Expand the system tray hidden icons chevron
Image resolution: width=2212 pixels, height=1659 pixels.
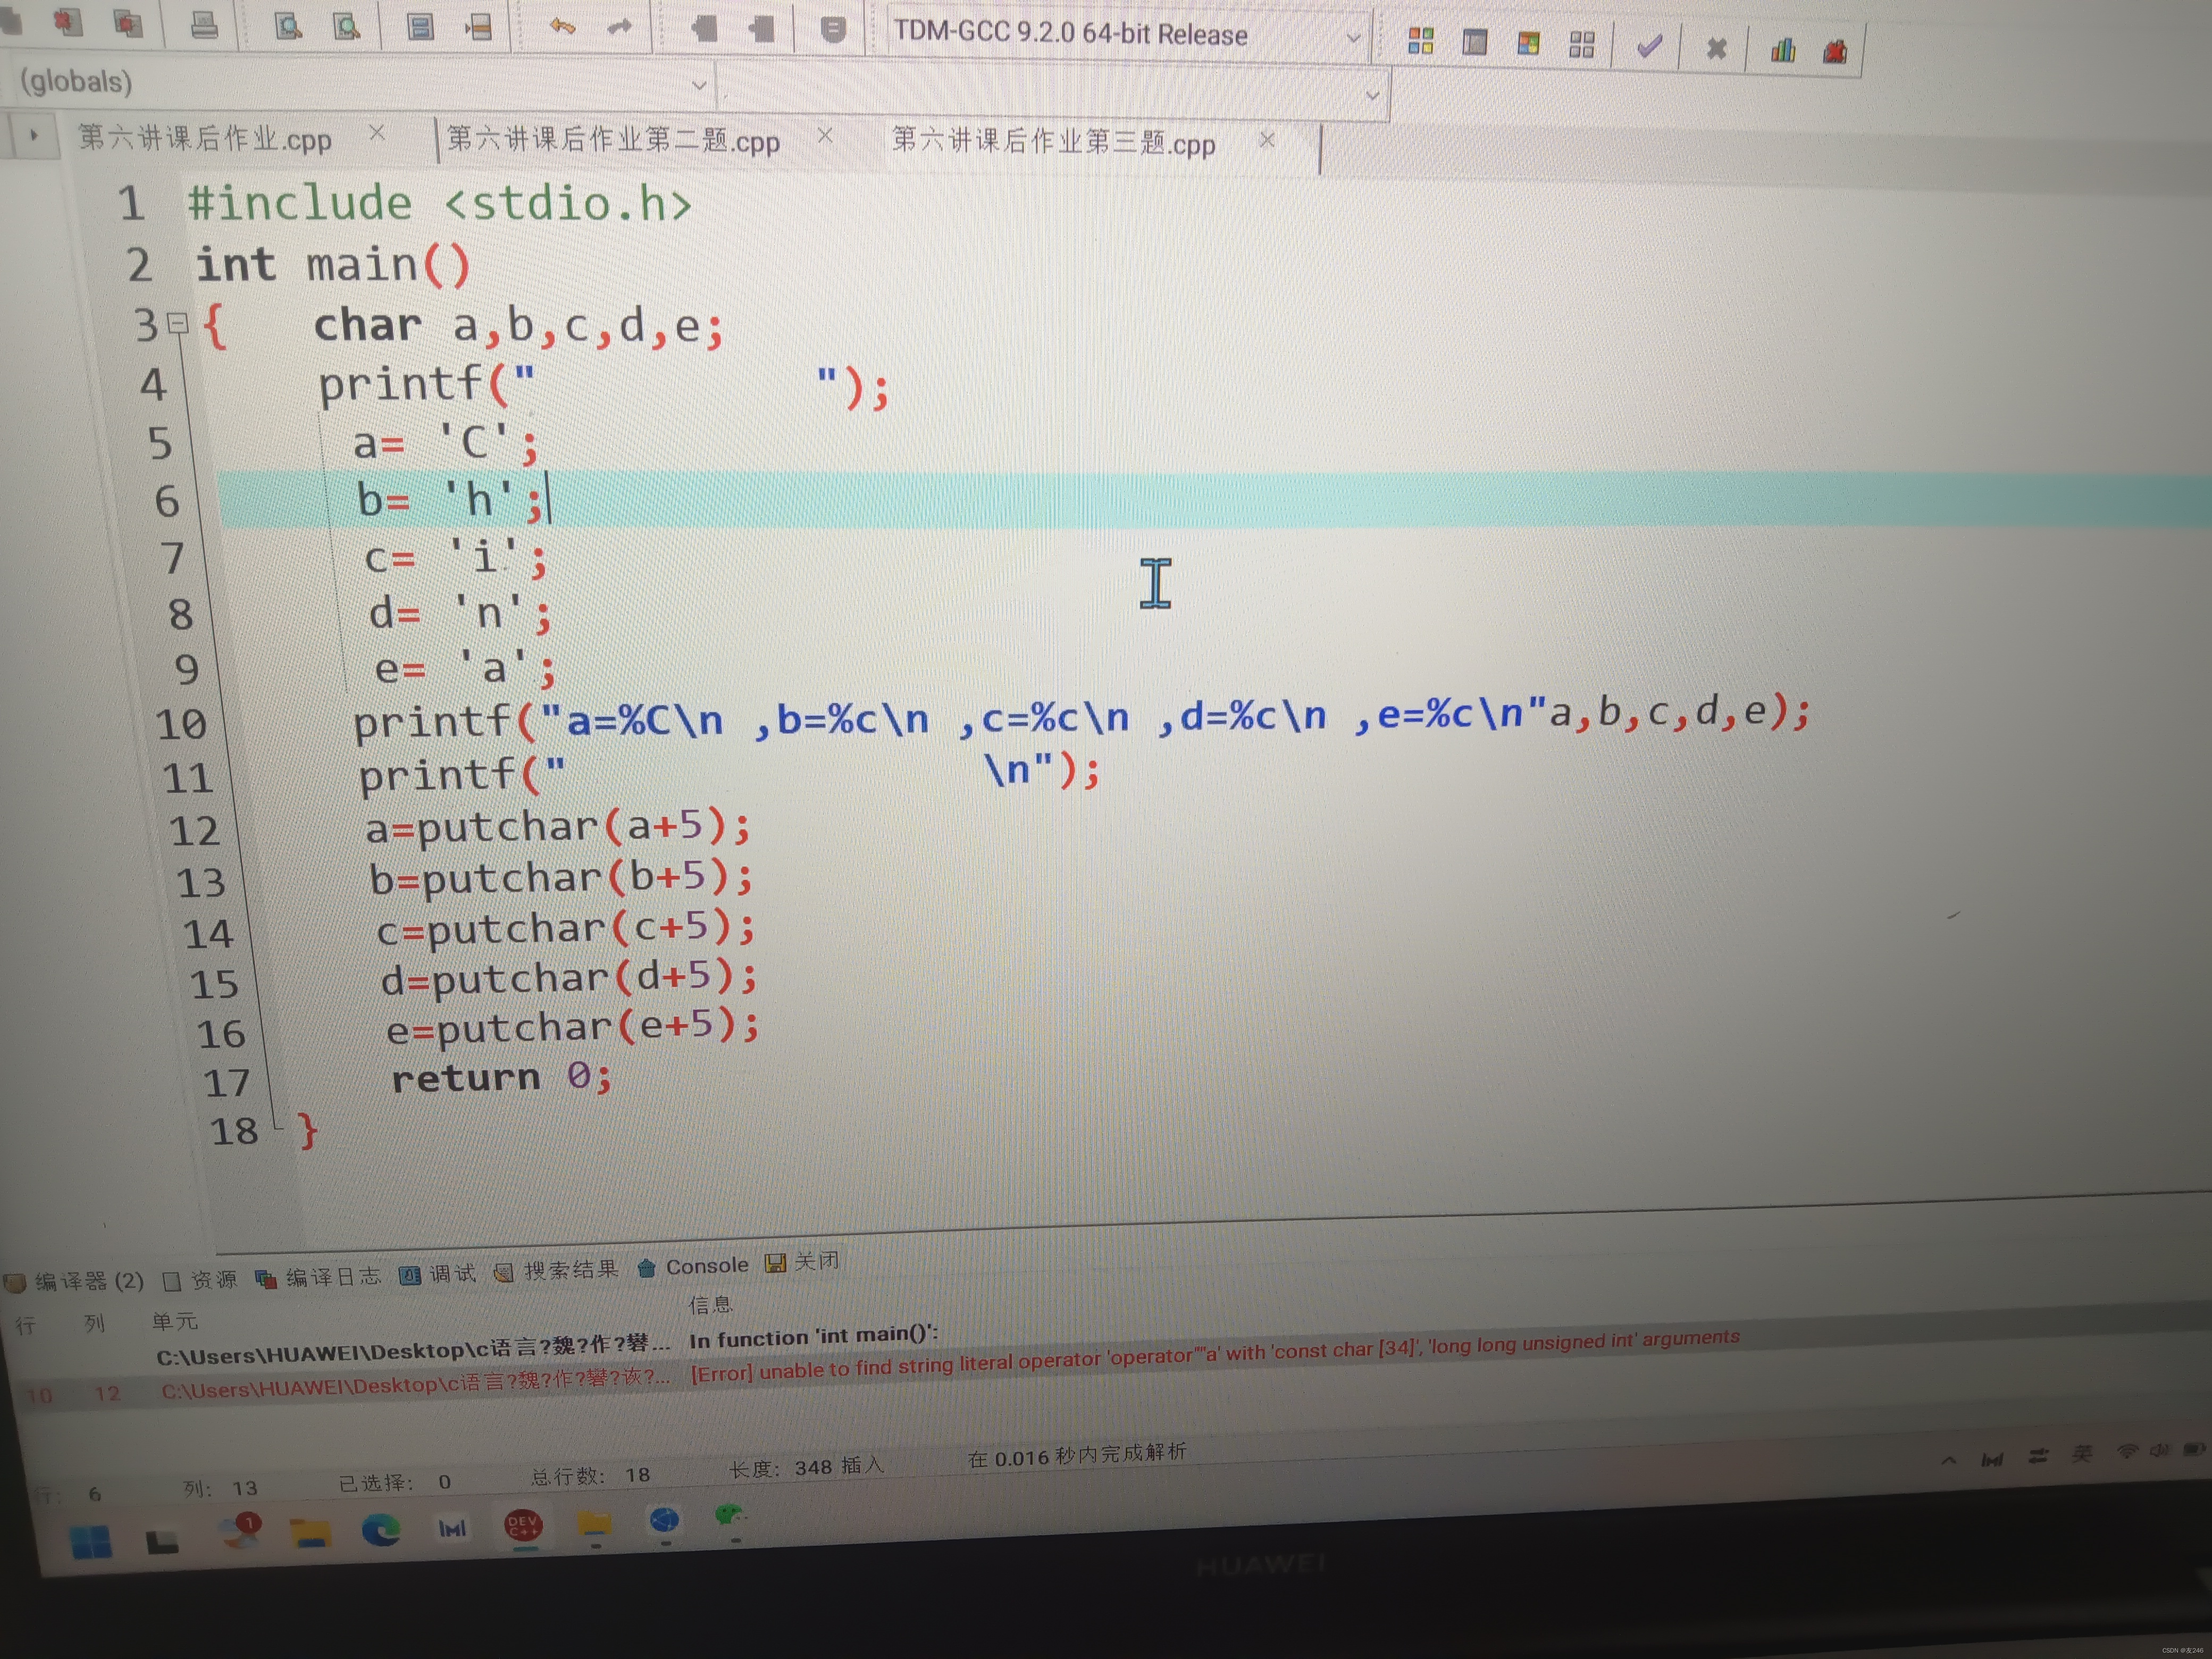click(1948, 1460)
